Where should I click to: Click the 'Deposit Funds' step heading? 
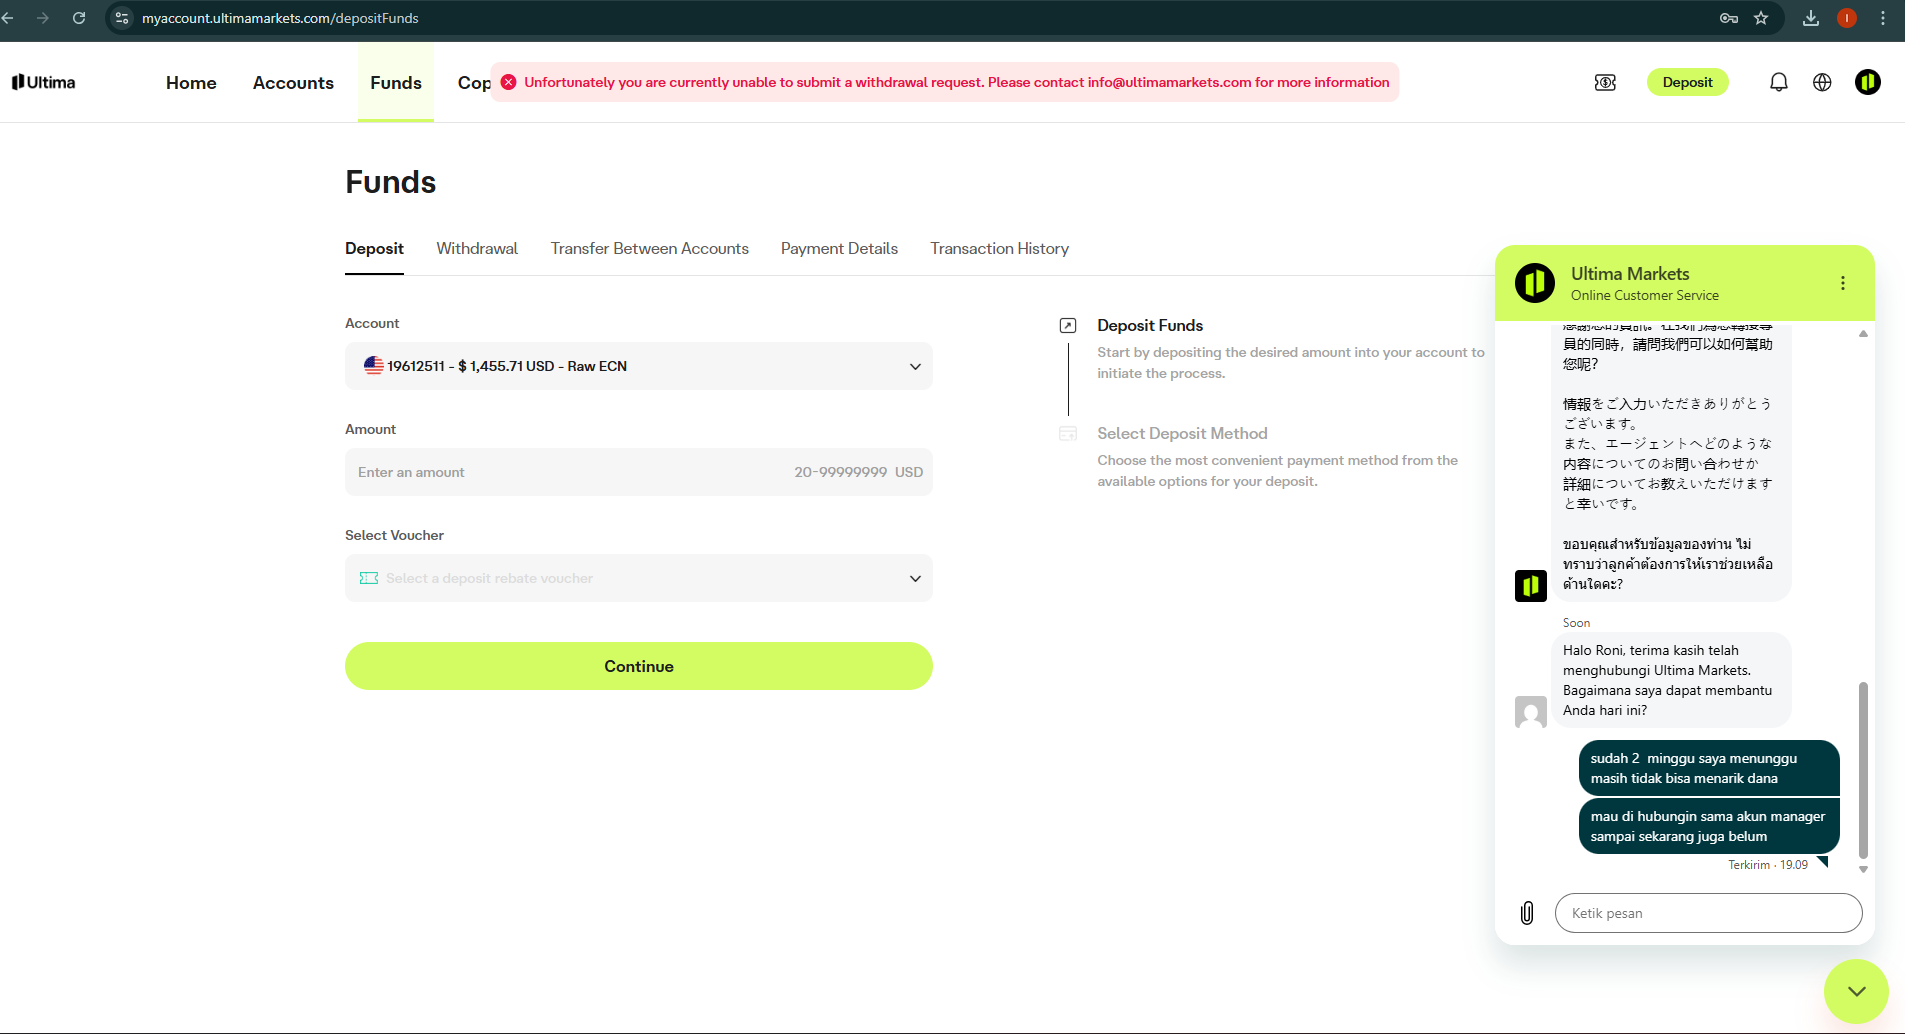1150,325
